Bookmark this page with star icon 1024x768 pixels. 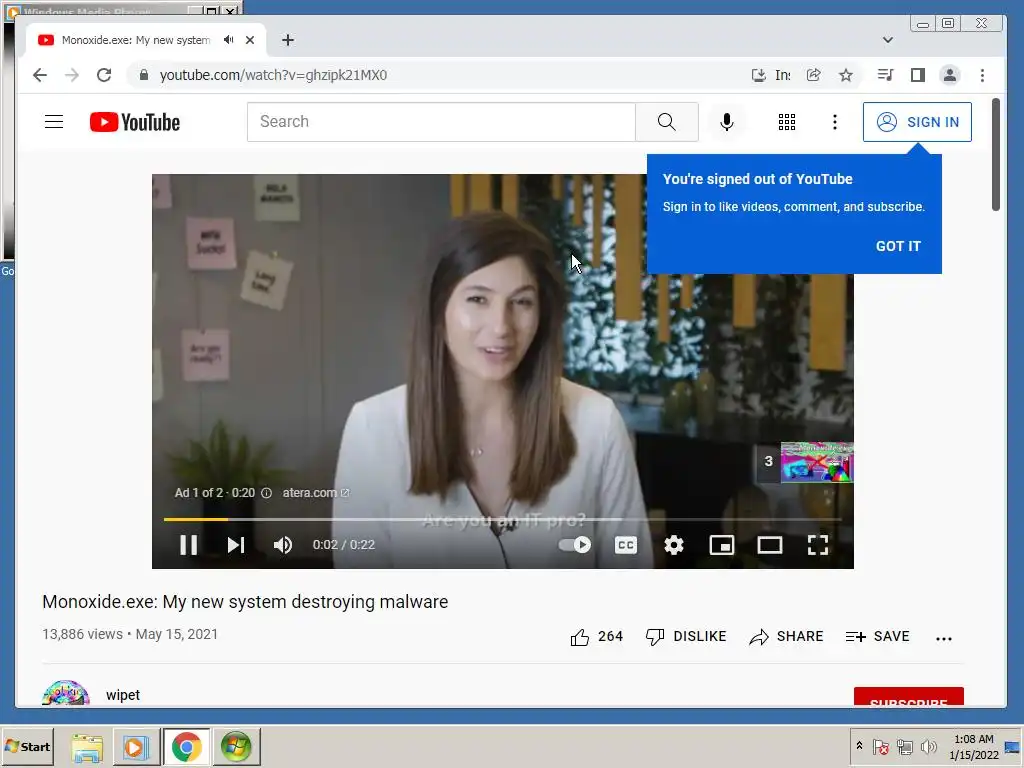point(846,75)
